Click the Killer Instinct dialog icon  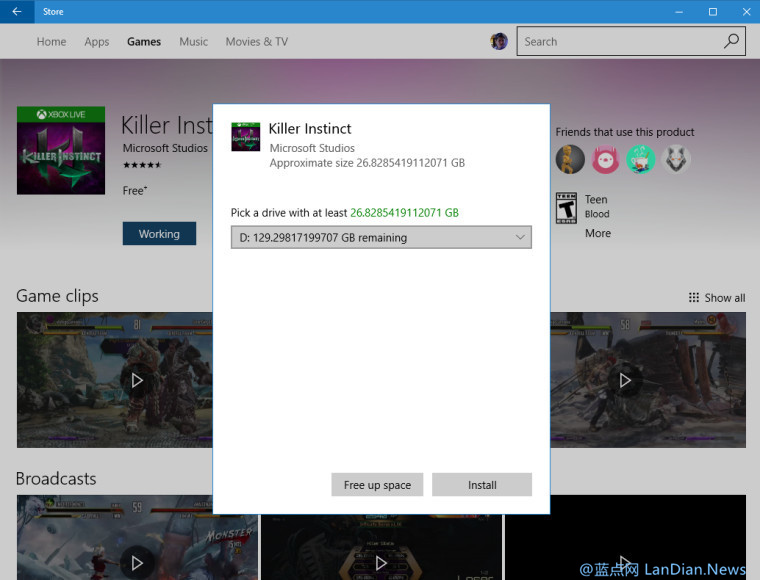pos(245,137)
